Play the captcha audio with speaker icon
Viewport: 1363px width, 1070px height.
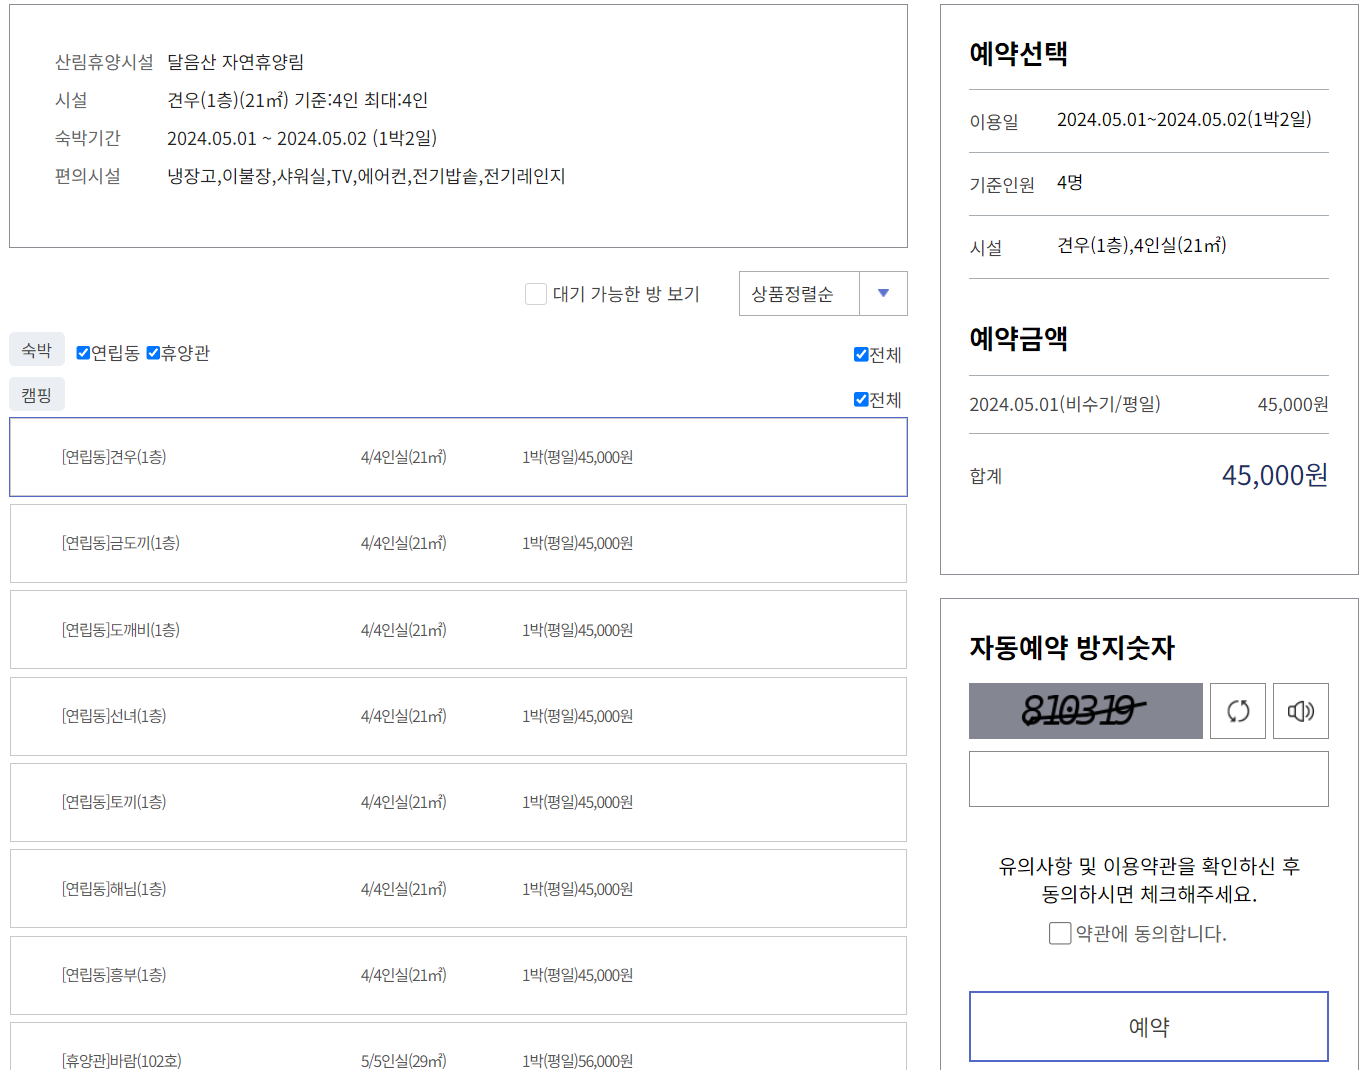click(1300, 710)
